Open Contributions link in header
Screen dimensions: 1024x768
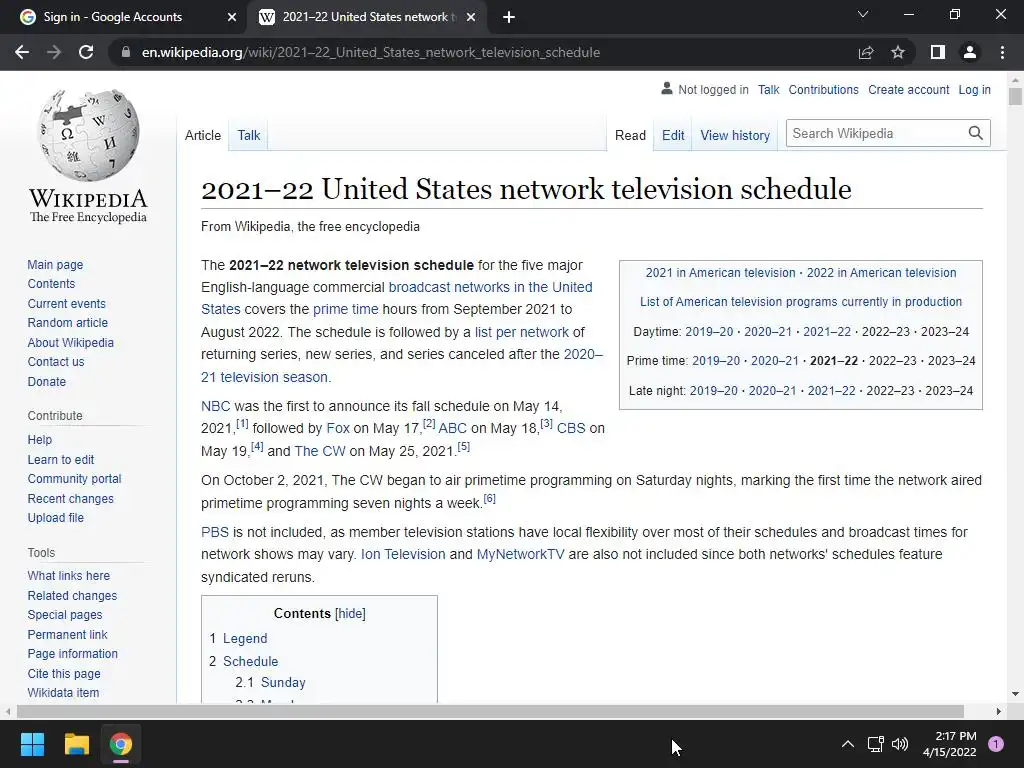823,89
